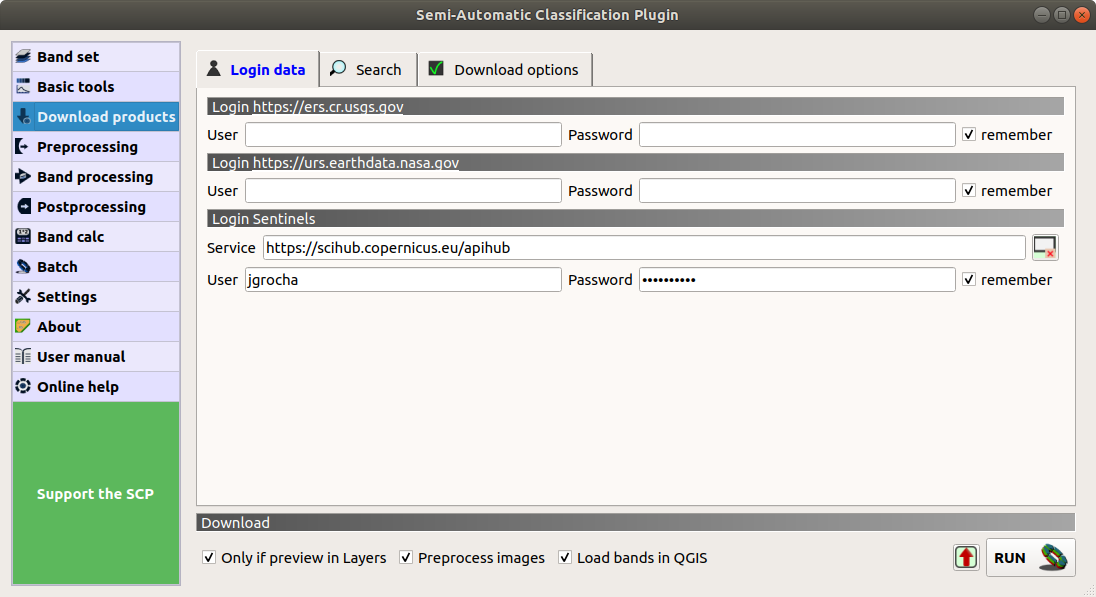Toggle remember for Sentinels login
Image resolution: width=1096 pixels, height=597 pixels.
point(969,280)
